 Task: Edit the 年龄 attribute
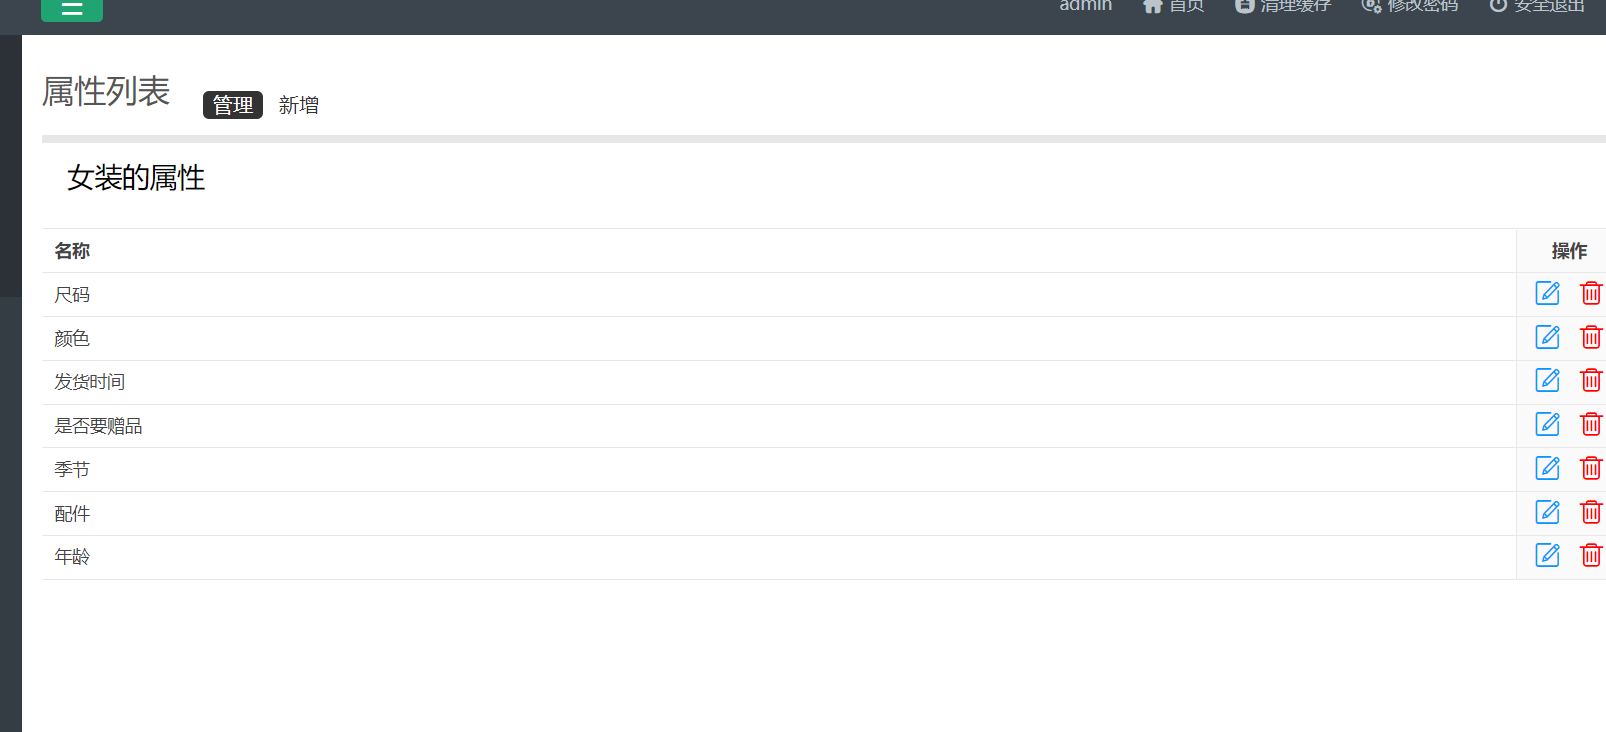pyautogui.click(x=1547, y=555)
